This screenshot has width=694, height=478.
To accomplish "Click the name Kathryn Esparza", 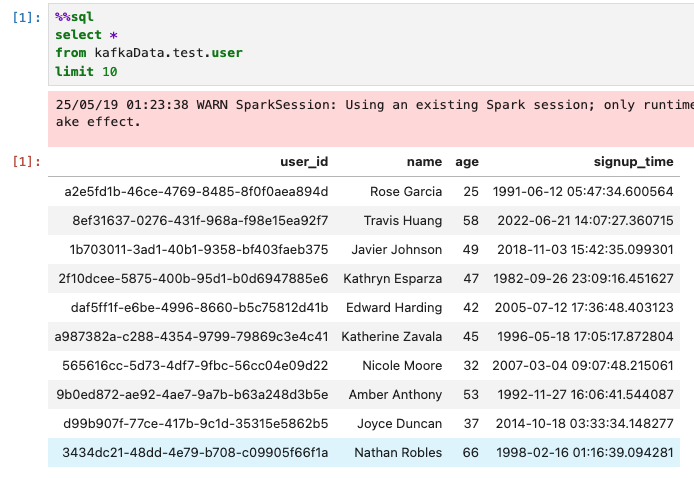I will [393, 278].
